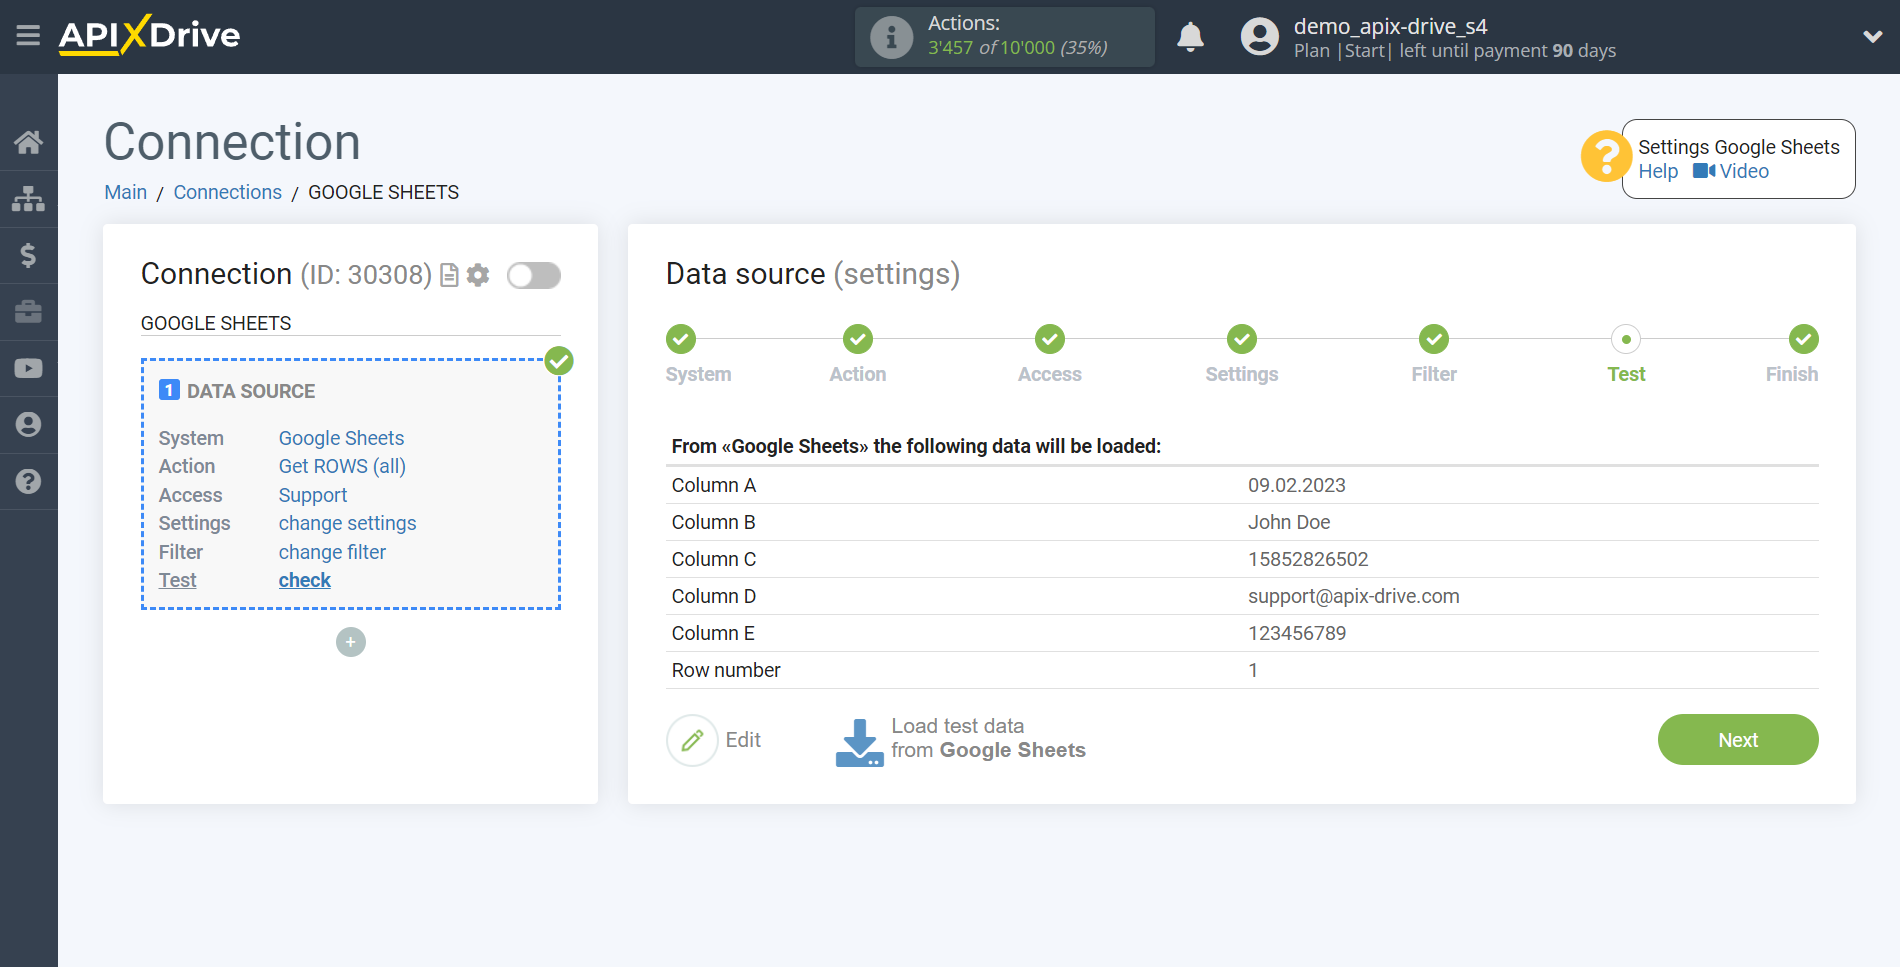This screenshot has width=1900, height=967.
Task: Open the Actions info icon
Action: click(x=891, y=37)
